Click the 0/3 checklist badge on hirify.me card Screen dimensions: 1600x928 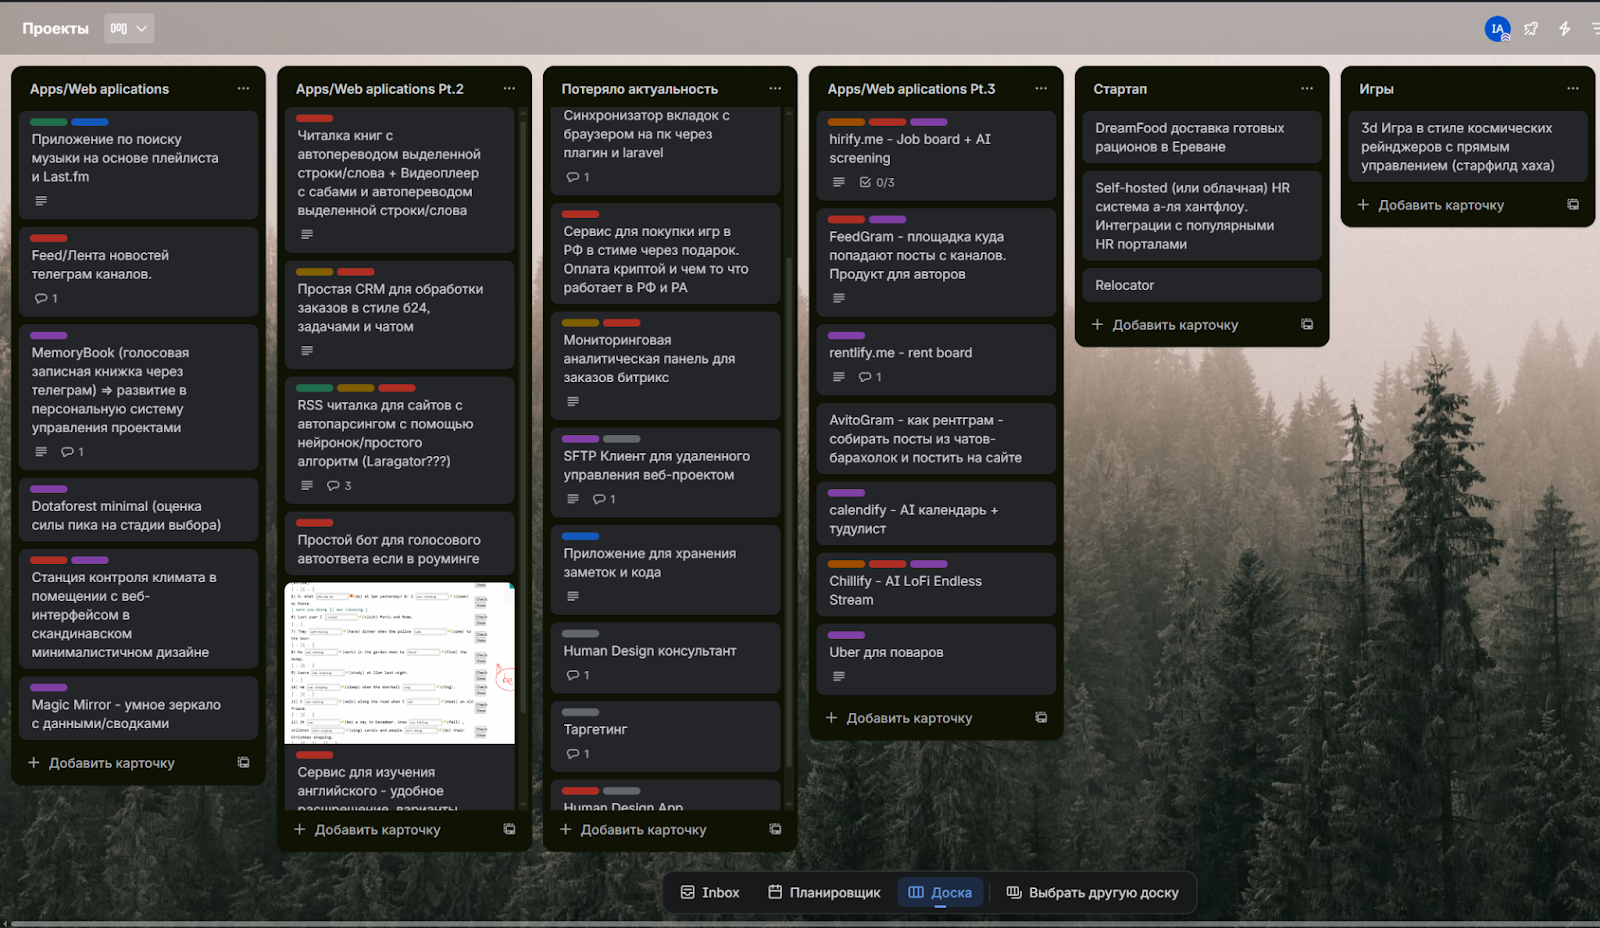tap(877, 183)
